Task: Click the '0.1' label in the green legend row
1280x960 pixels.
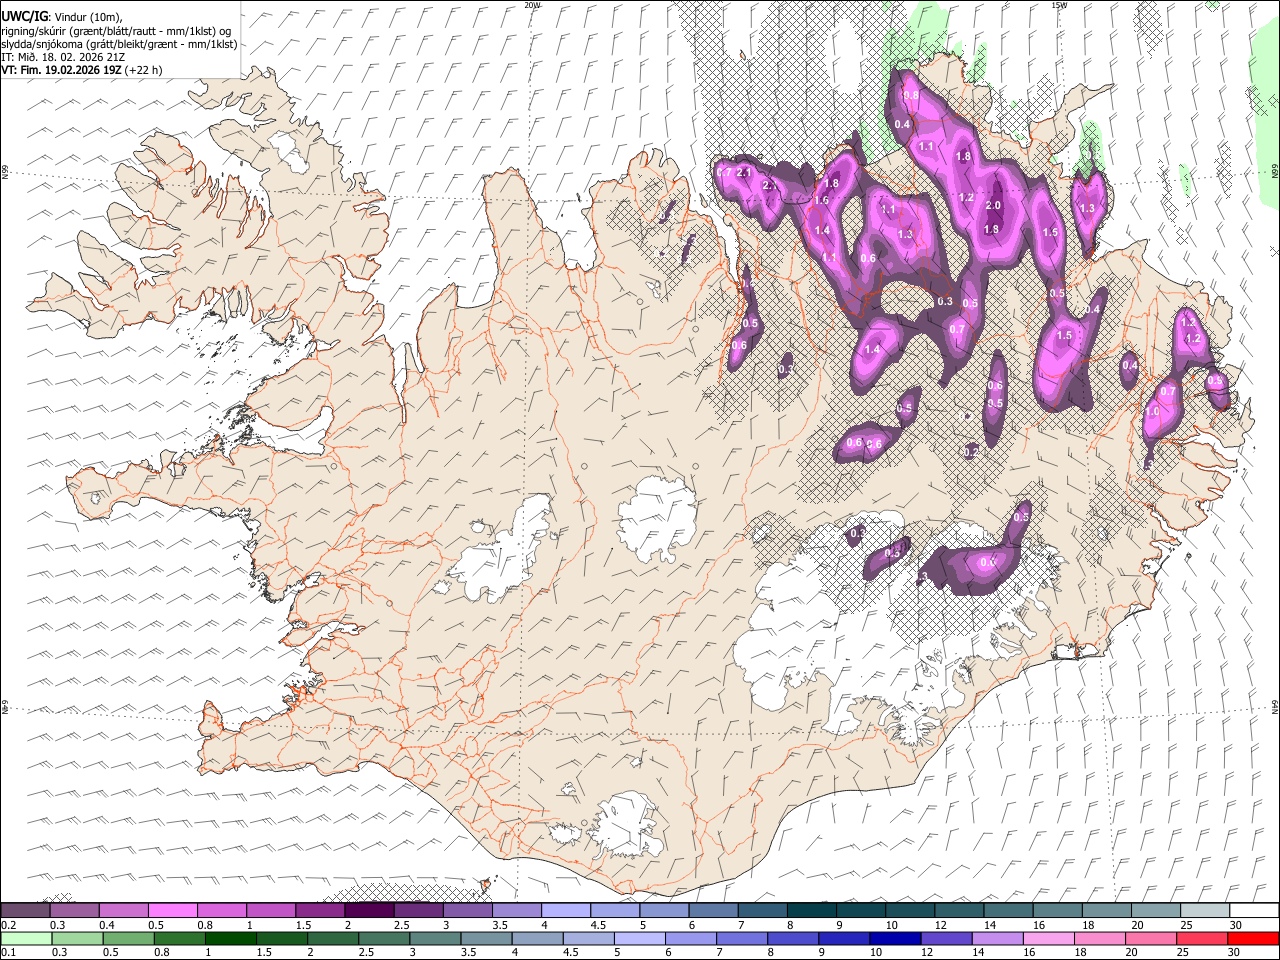Action: pyautogui.click(x=7, y=953)
